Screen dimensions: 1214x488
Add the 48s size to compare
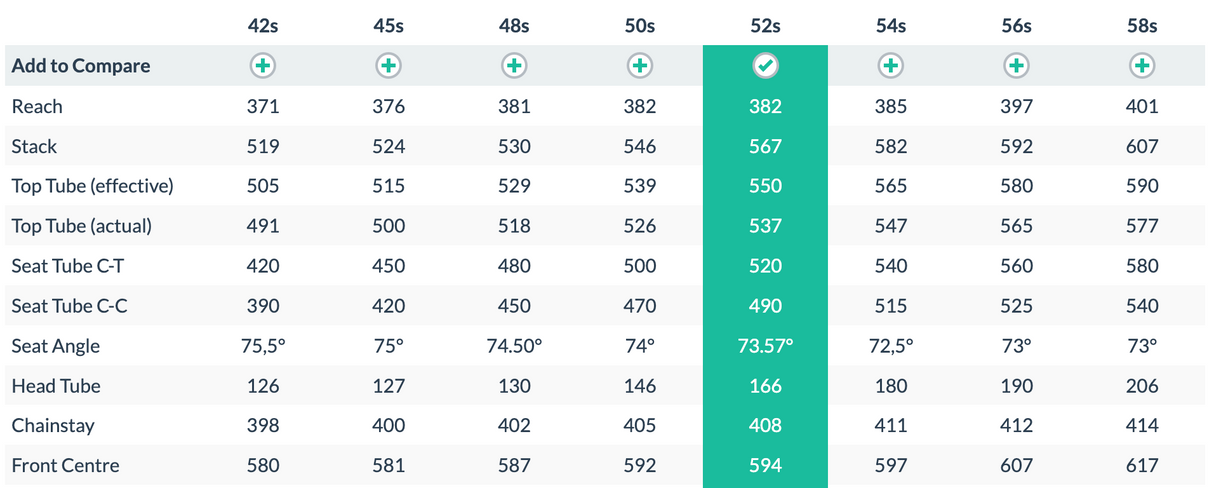pos(514,66)
